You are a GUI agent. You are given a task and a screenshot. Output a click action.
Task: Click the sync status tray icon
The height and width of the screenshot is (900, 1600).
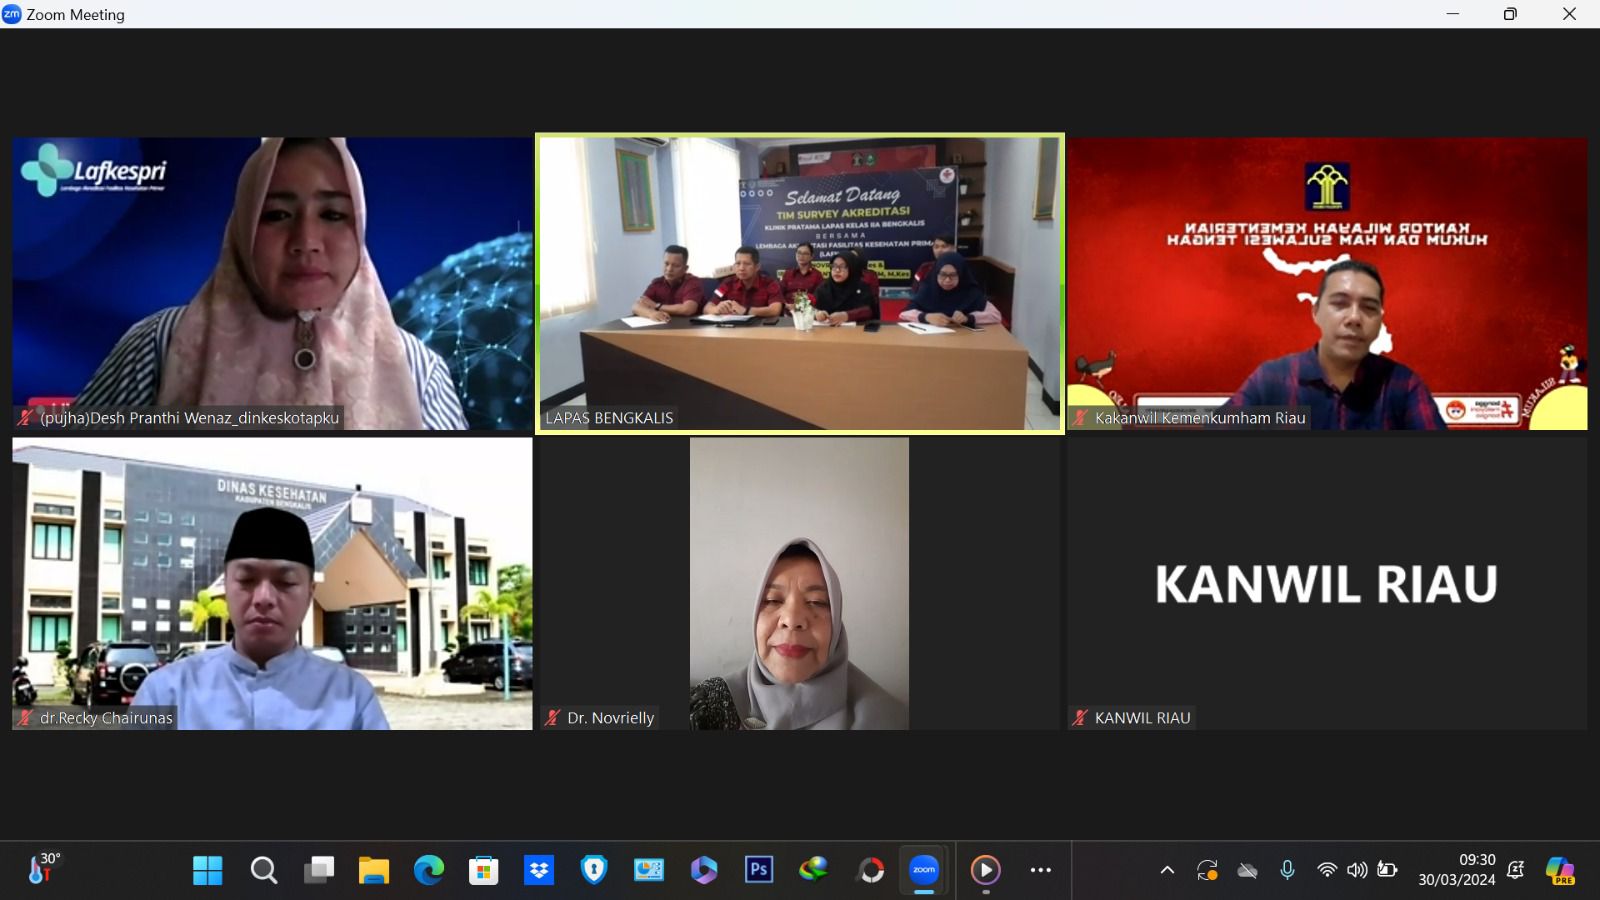point(1208,871)
